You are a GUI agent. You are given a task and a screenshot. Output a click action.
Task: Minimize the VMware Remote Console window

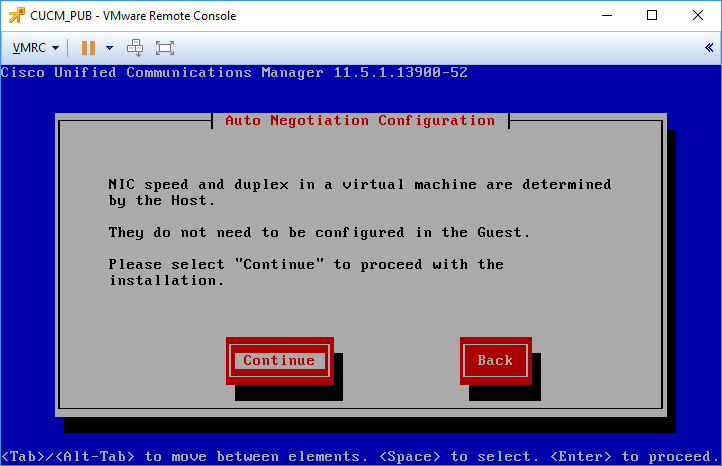tap(607, 15)
